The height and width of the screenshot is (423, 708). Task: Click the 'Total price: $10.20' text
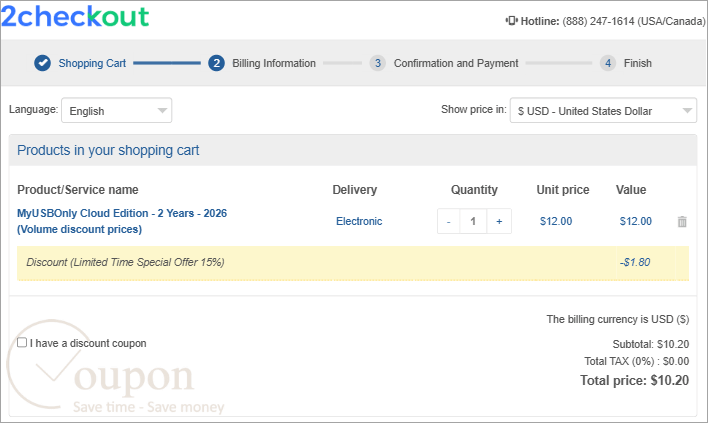click(634, 381)
